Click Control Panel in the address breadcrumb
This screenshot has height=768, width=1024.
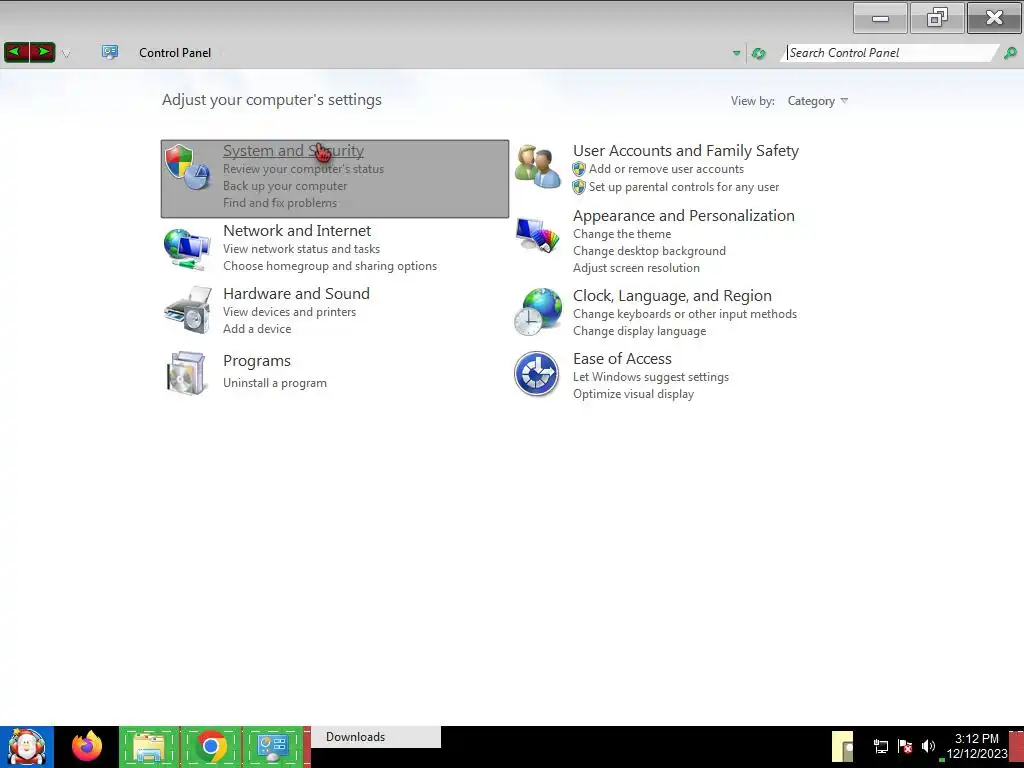175,53
